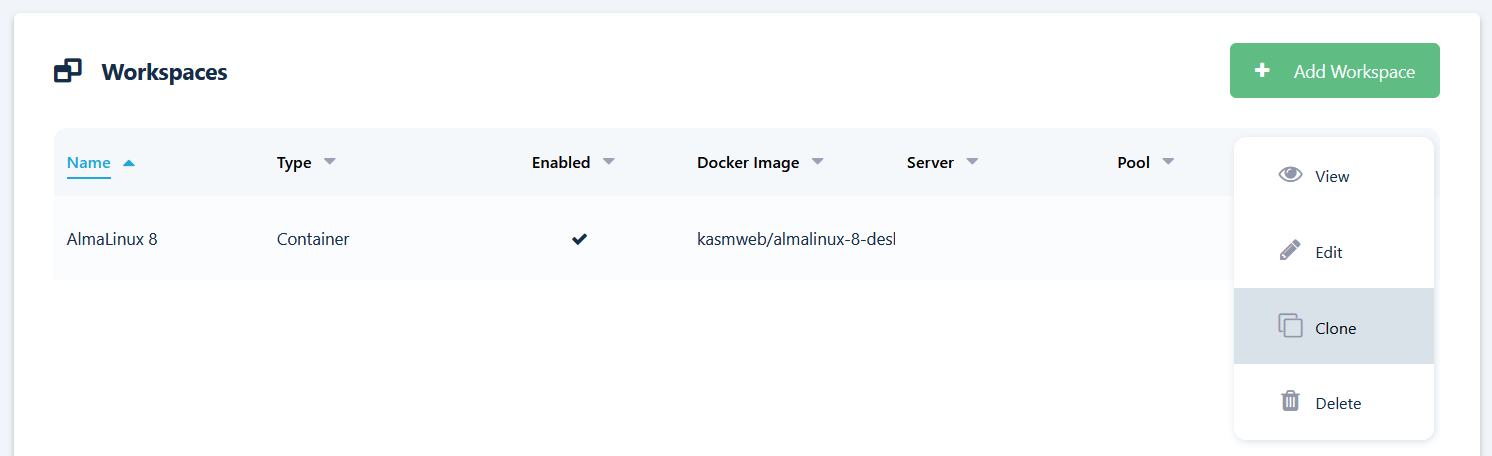Click the pencil icon beside Edit
This screenshot has height=456, width=1492.
click(1290, 251)
